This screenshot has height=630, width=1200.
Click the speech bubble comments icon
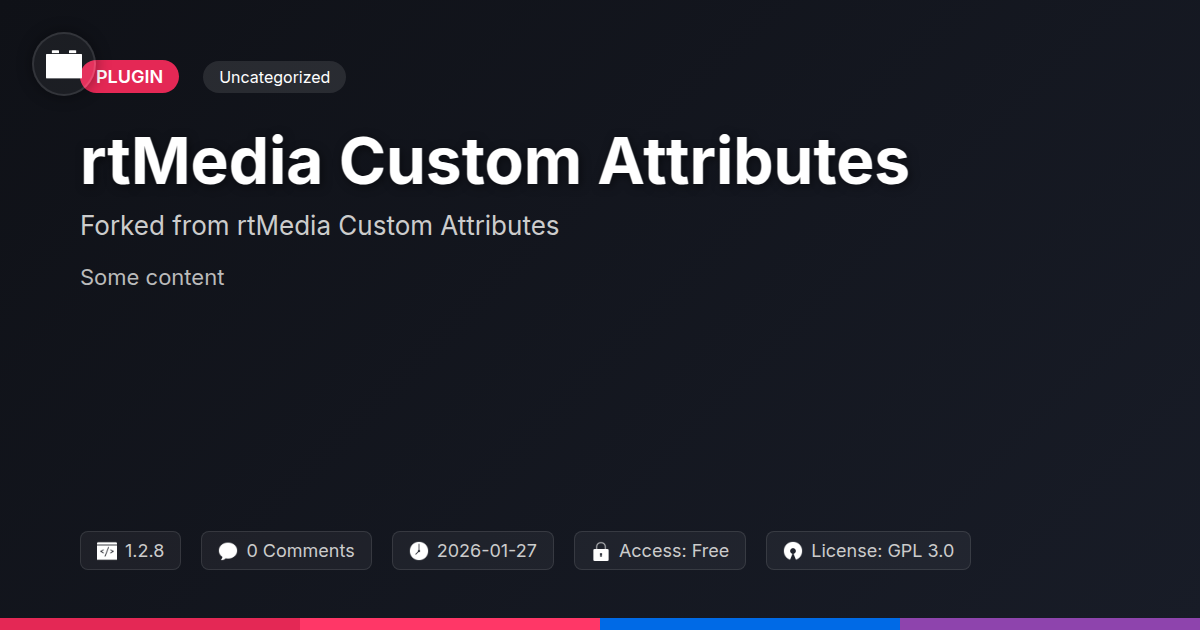point(228,551)
